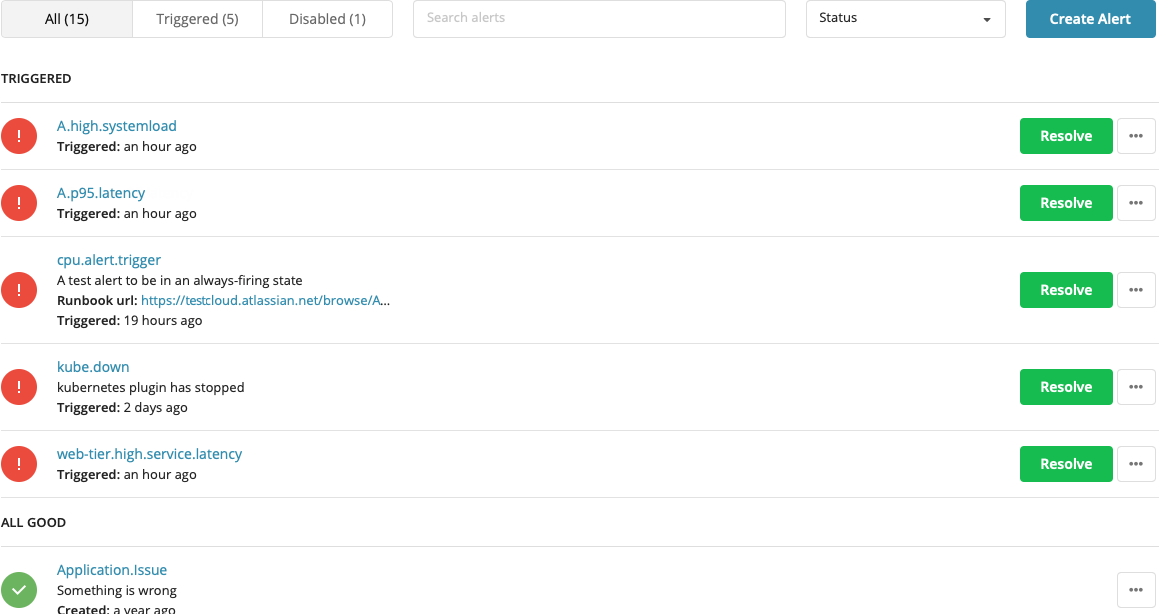Open the web-tier.high.service.latency alert link
1159x614 pixels.
tap(149, 454)
